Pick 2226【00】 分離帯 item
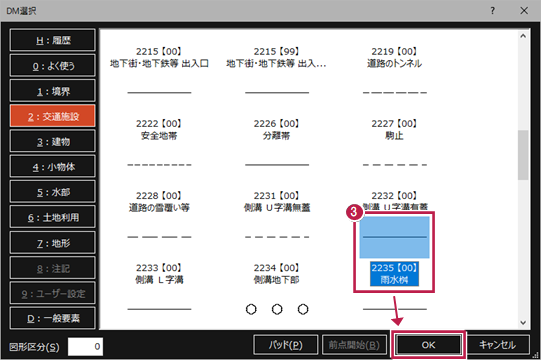541x361 pixels. [276, 129]
